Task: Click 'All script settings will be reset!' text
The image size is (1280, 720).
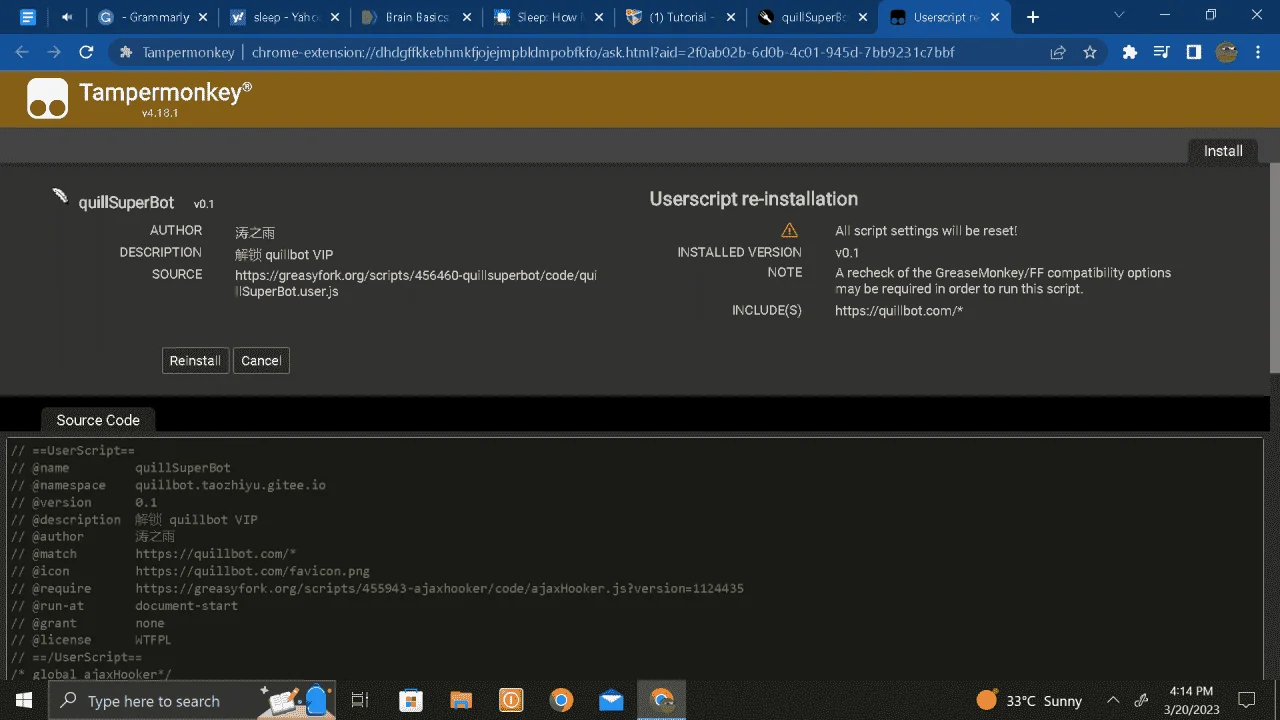Action: pos(926,231)
